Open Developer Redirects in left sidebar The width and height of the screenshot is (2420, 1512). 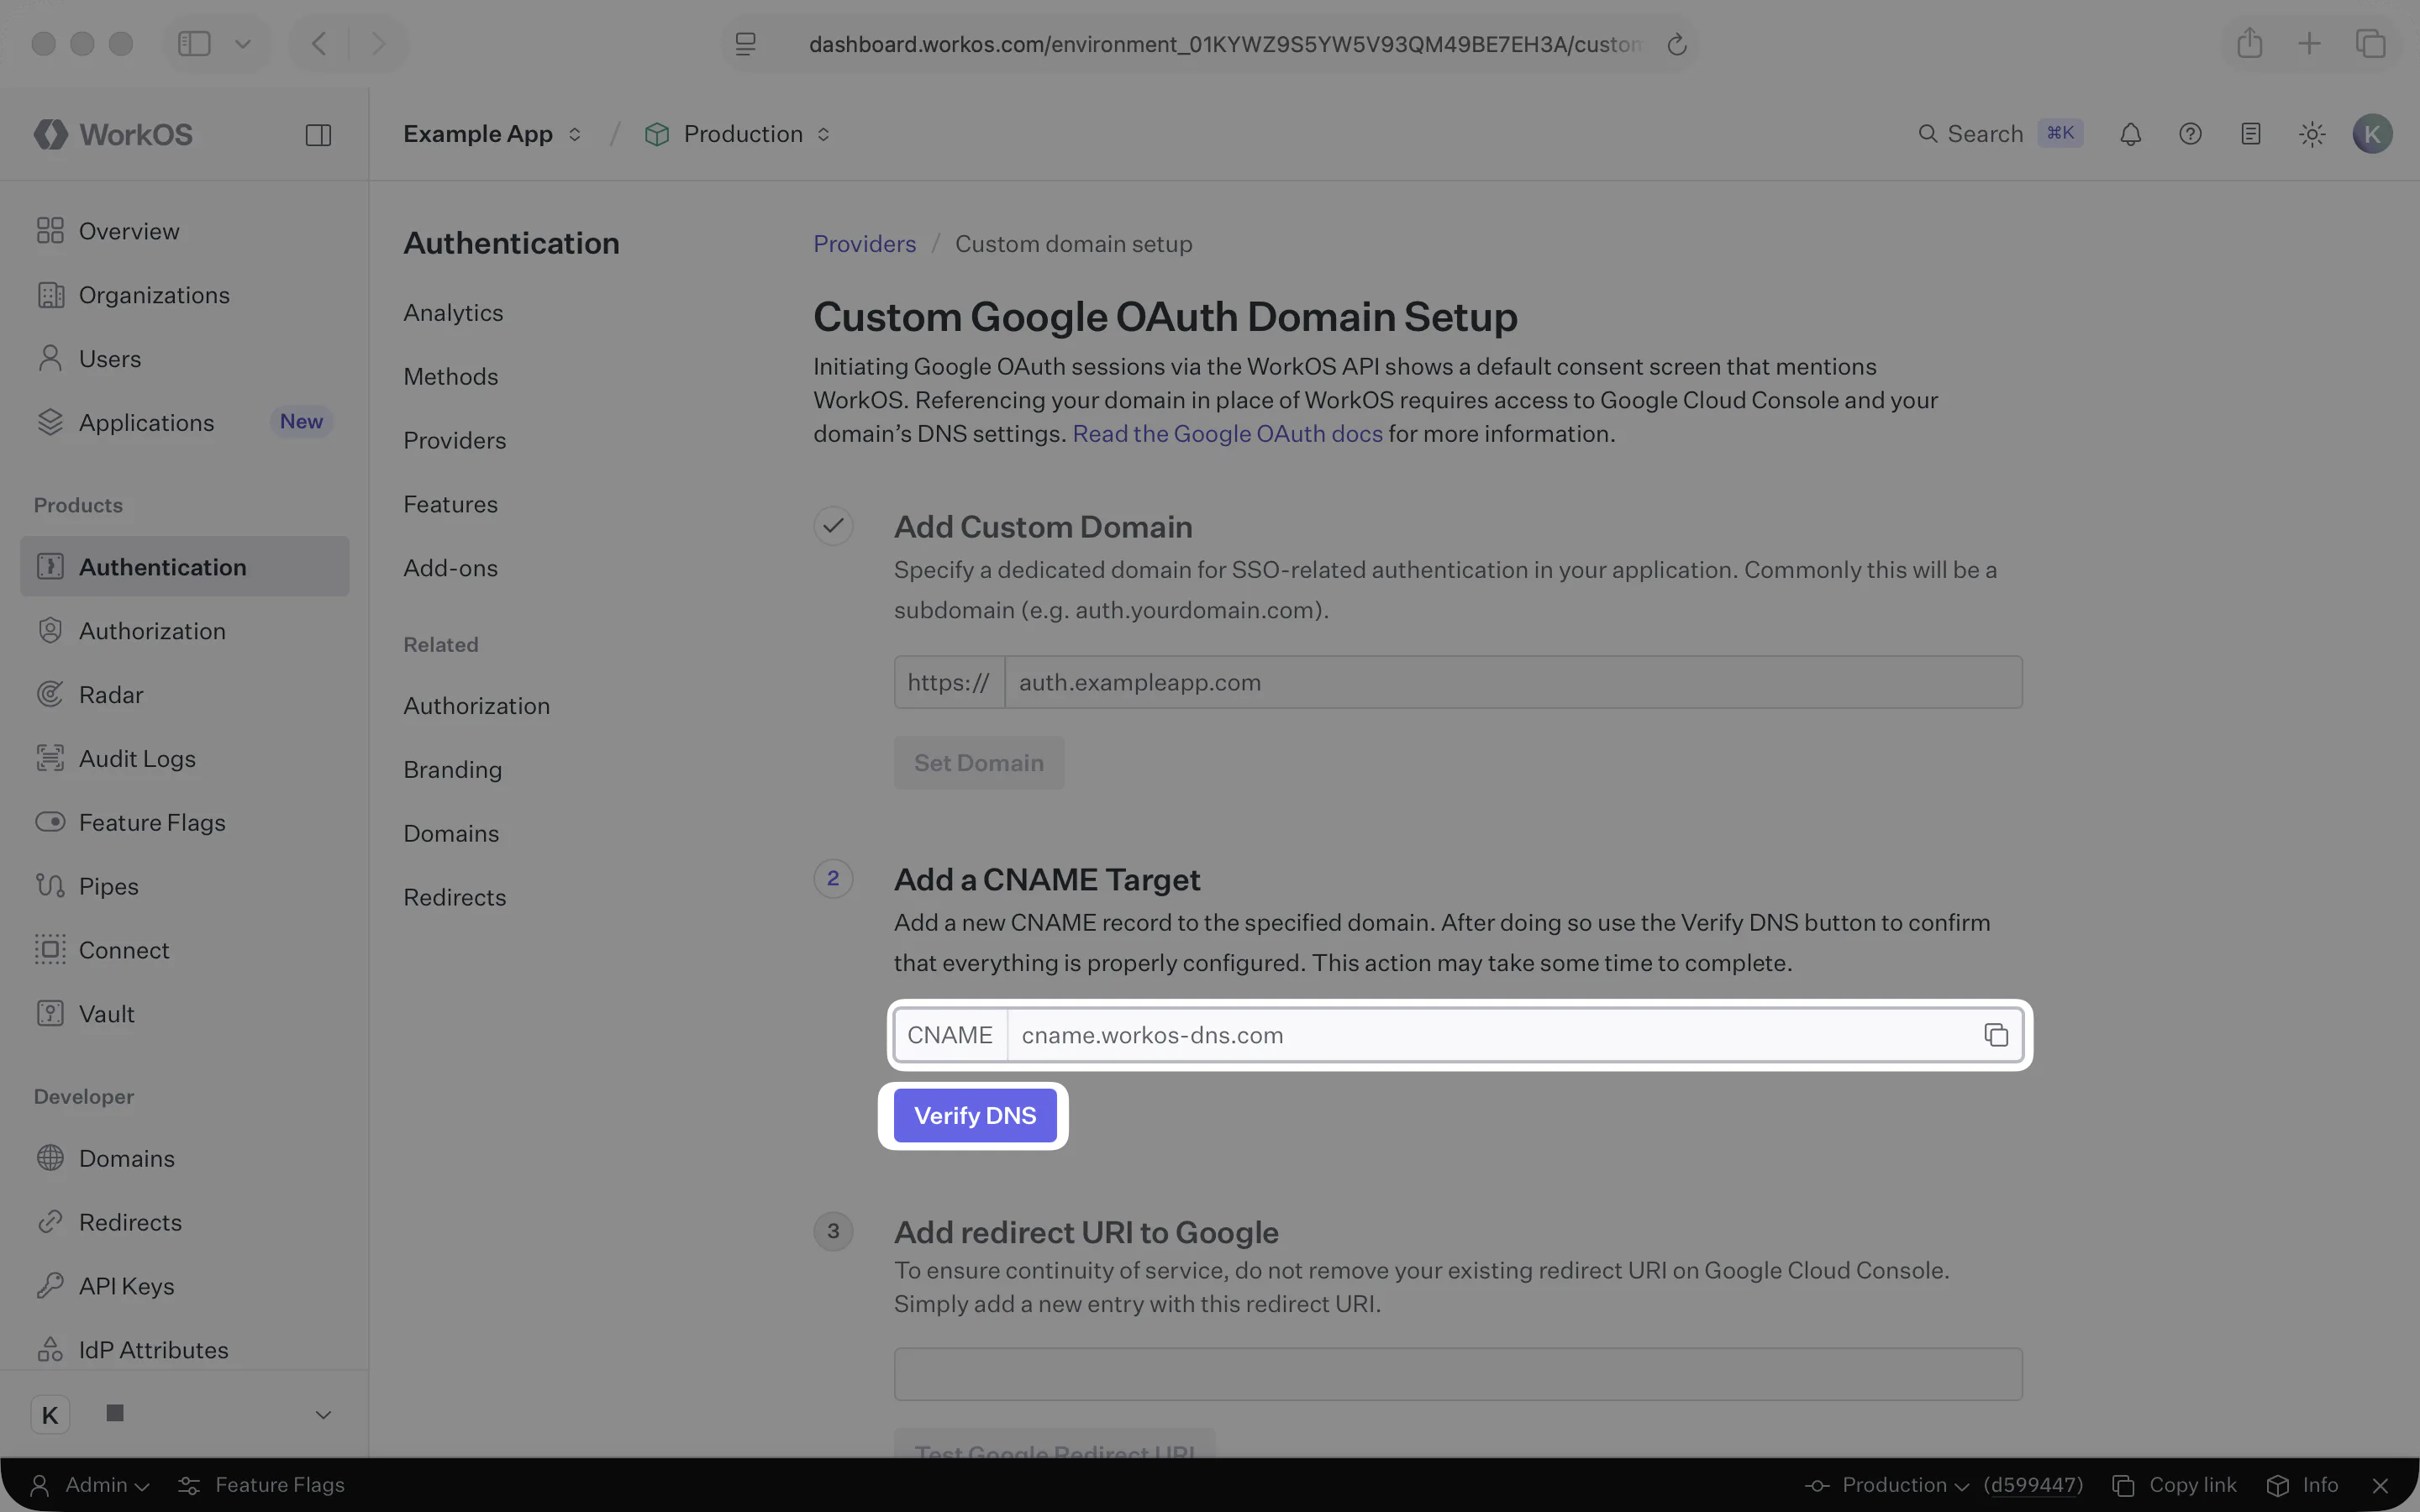[x=185, y=1223]
